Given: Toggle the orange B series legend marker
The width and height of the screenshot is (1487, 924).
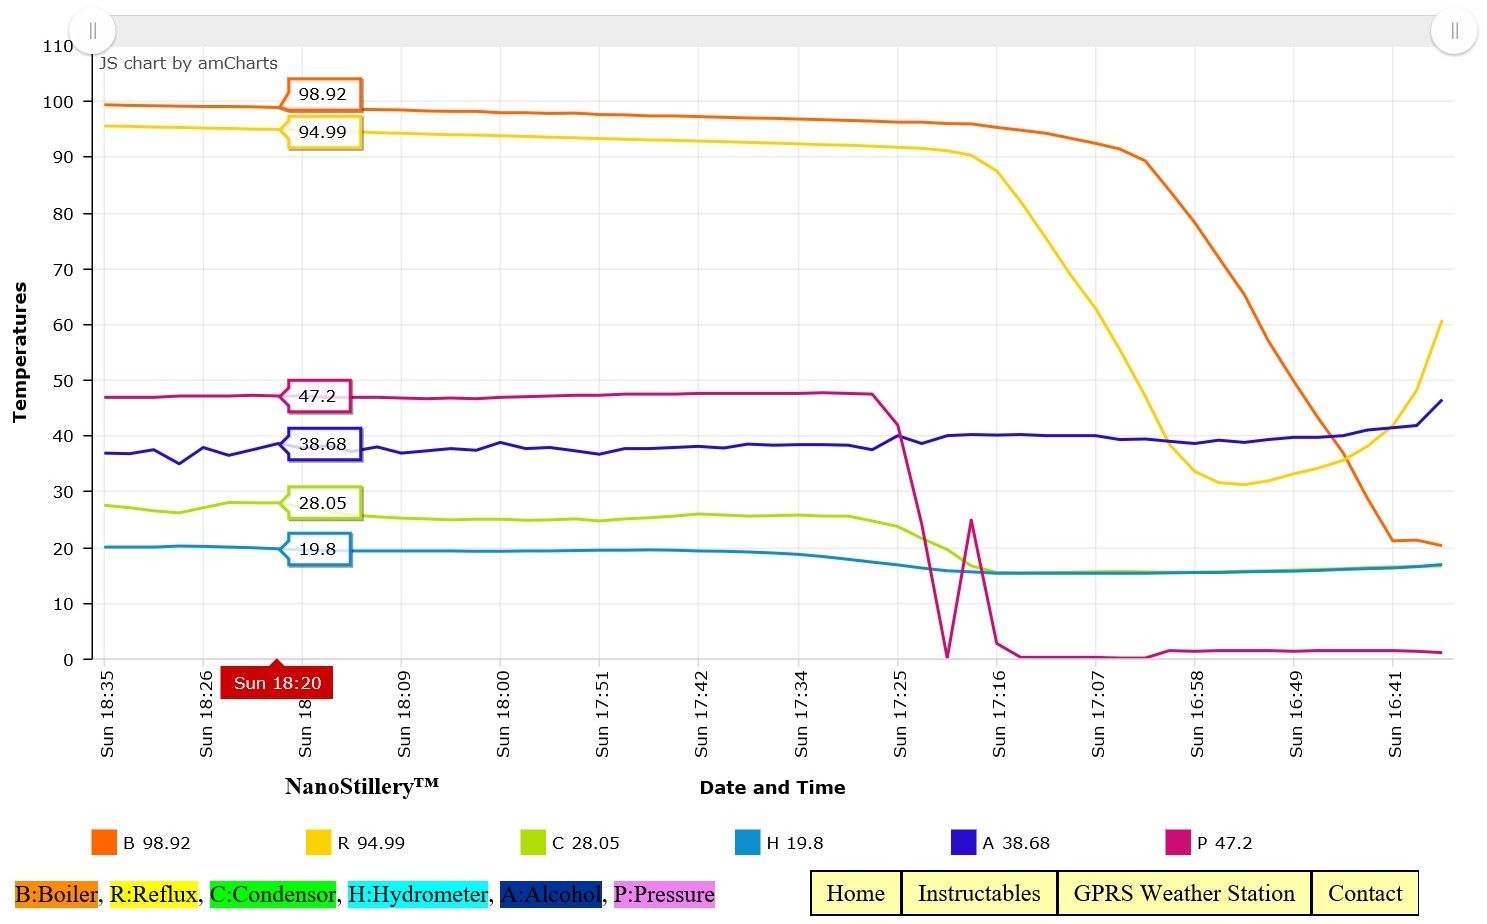Looking at the screenshot, I should tap(104, 842).
